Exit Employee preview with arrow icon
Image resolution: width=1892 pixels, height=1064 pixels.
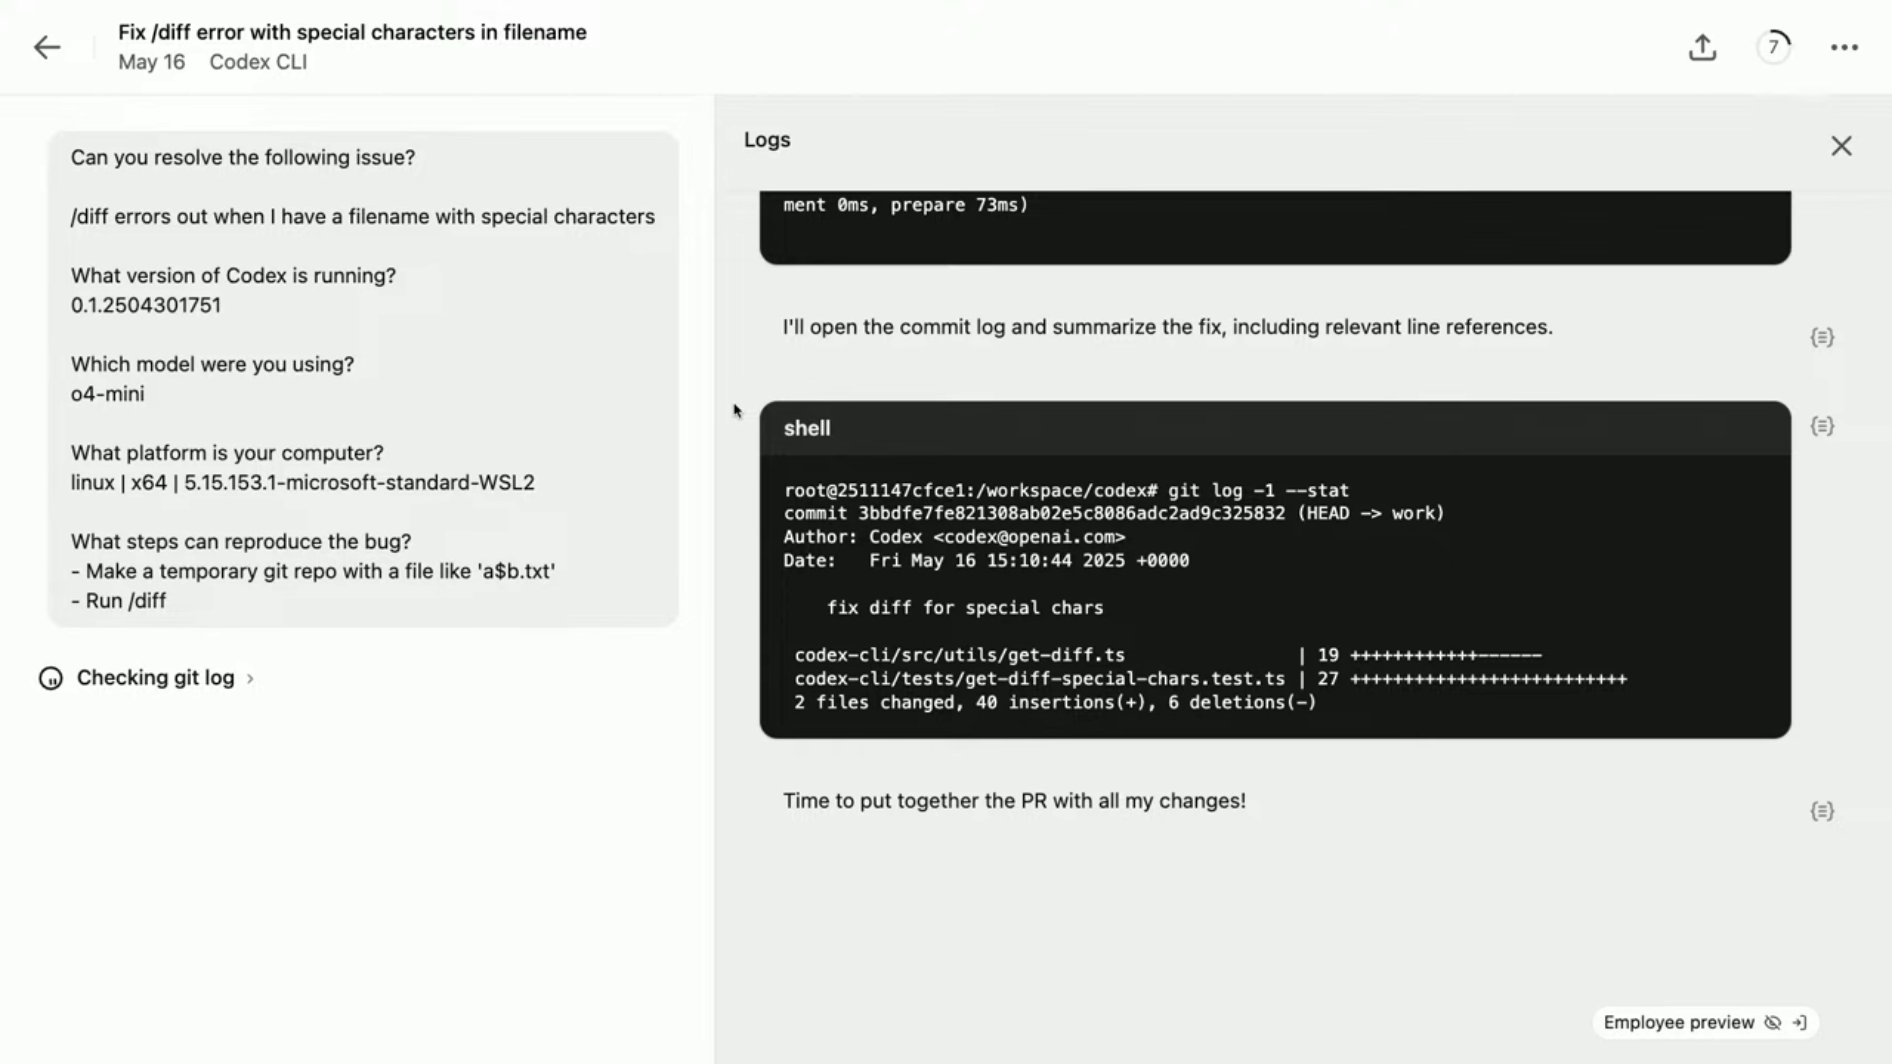1799,1022
